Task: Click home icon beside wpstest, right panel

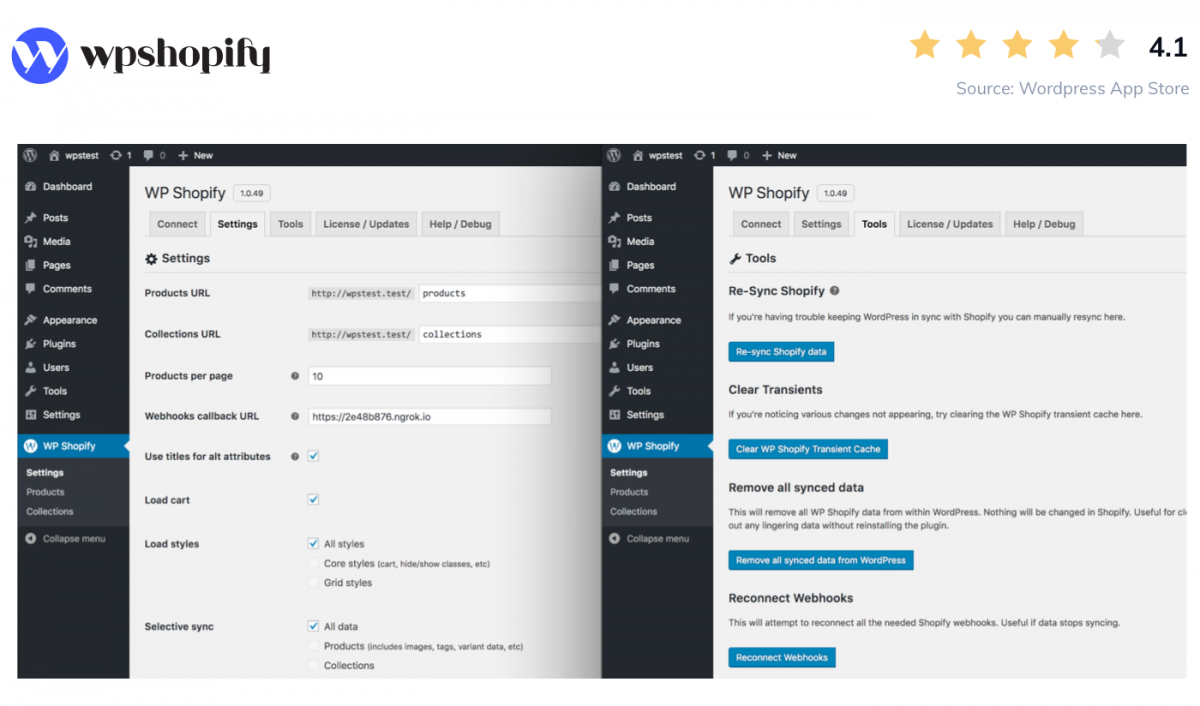Action: coord(638,155)
